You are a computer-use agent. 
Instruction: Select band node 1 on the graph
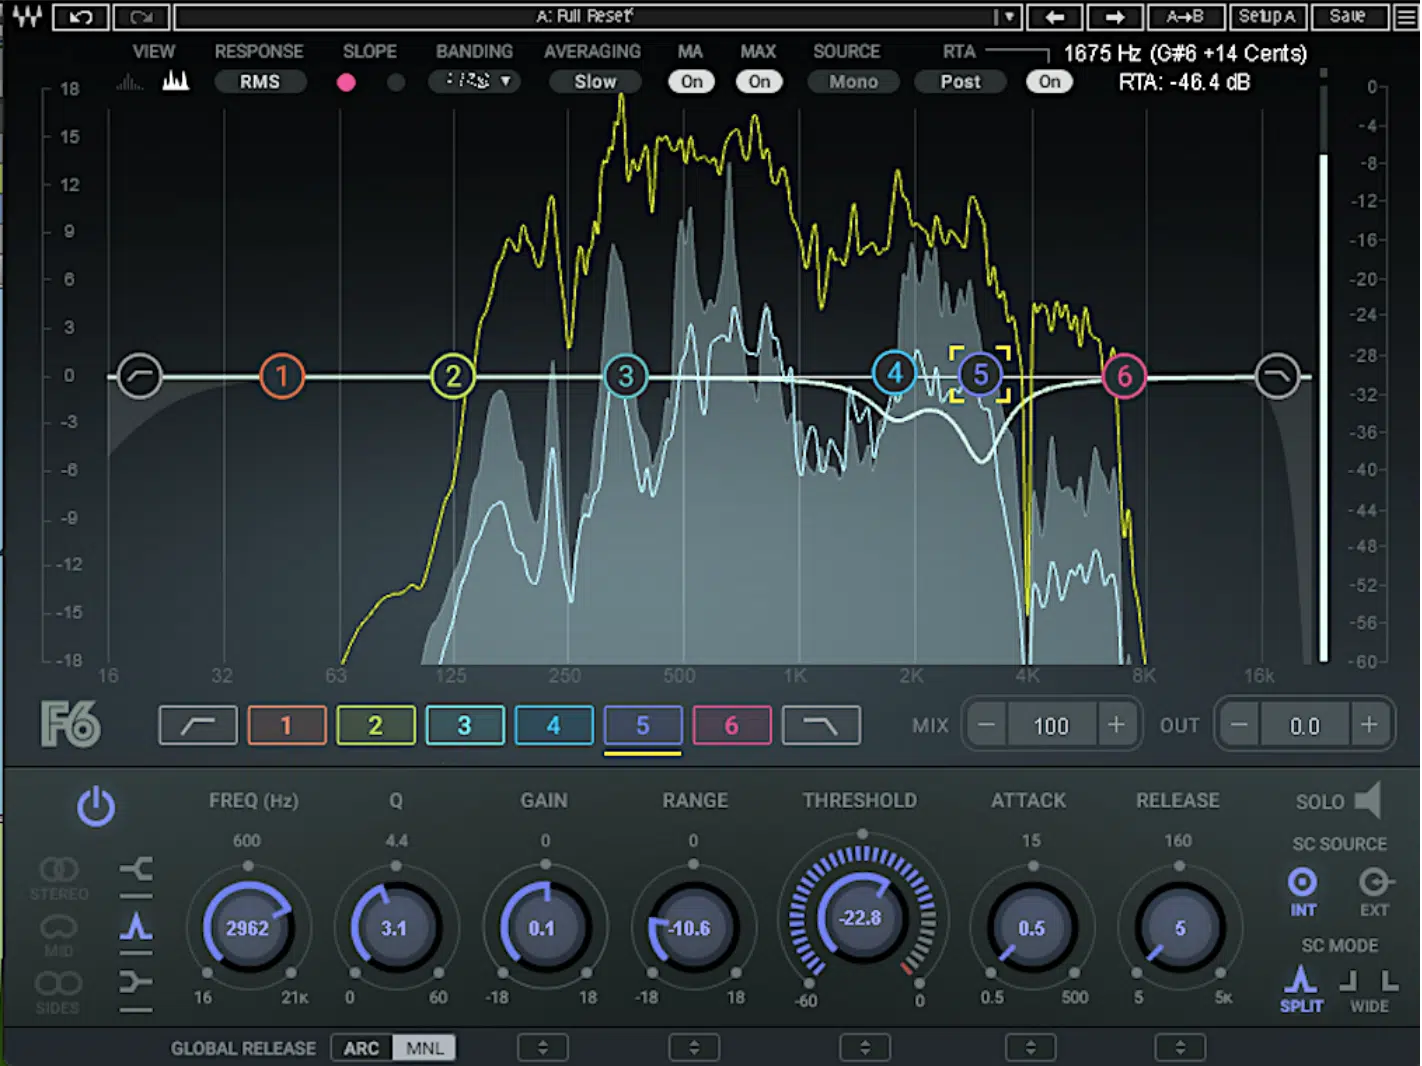pyautogui.click(x=282, y=376)
